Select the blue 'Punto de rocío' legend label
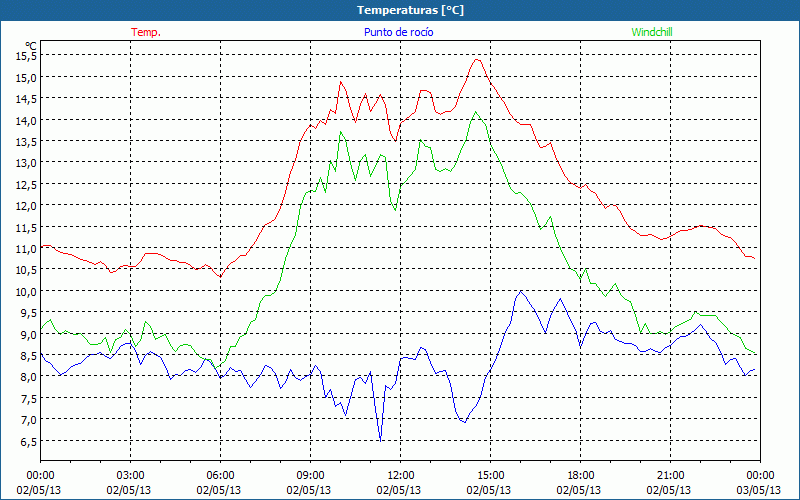The image size is (800, 500). [x=398, y=32]
